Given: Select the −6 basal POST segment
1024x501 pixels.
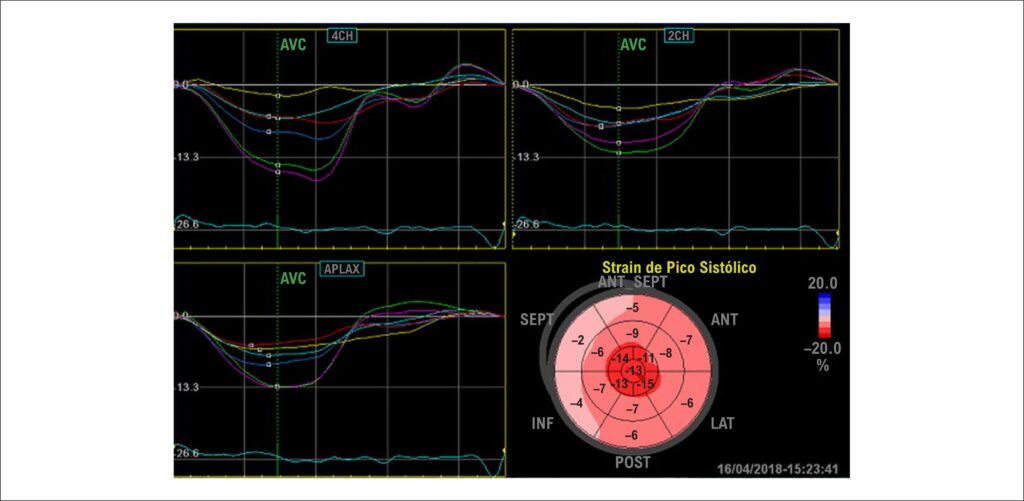Looking at the screenshot, I should pyautogui.click(x=632, y=436).
